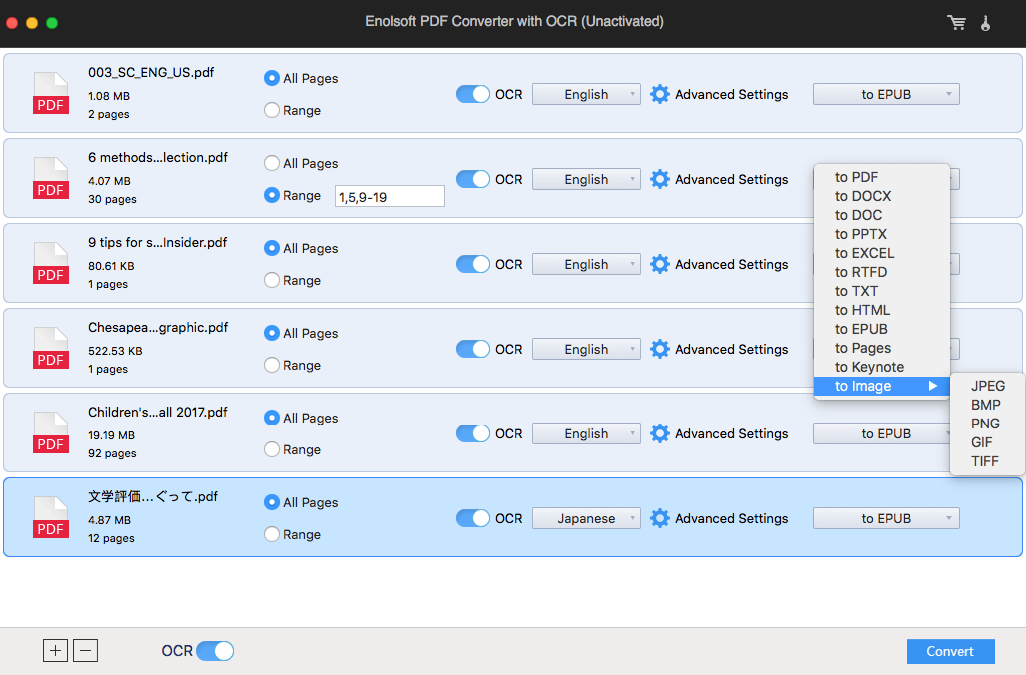Viewport: 1026px width, 675px height.
Task: Select Range for 9 tips for s...Insider.pdf
Action: (272, 280)
